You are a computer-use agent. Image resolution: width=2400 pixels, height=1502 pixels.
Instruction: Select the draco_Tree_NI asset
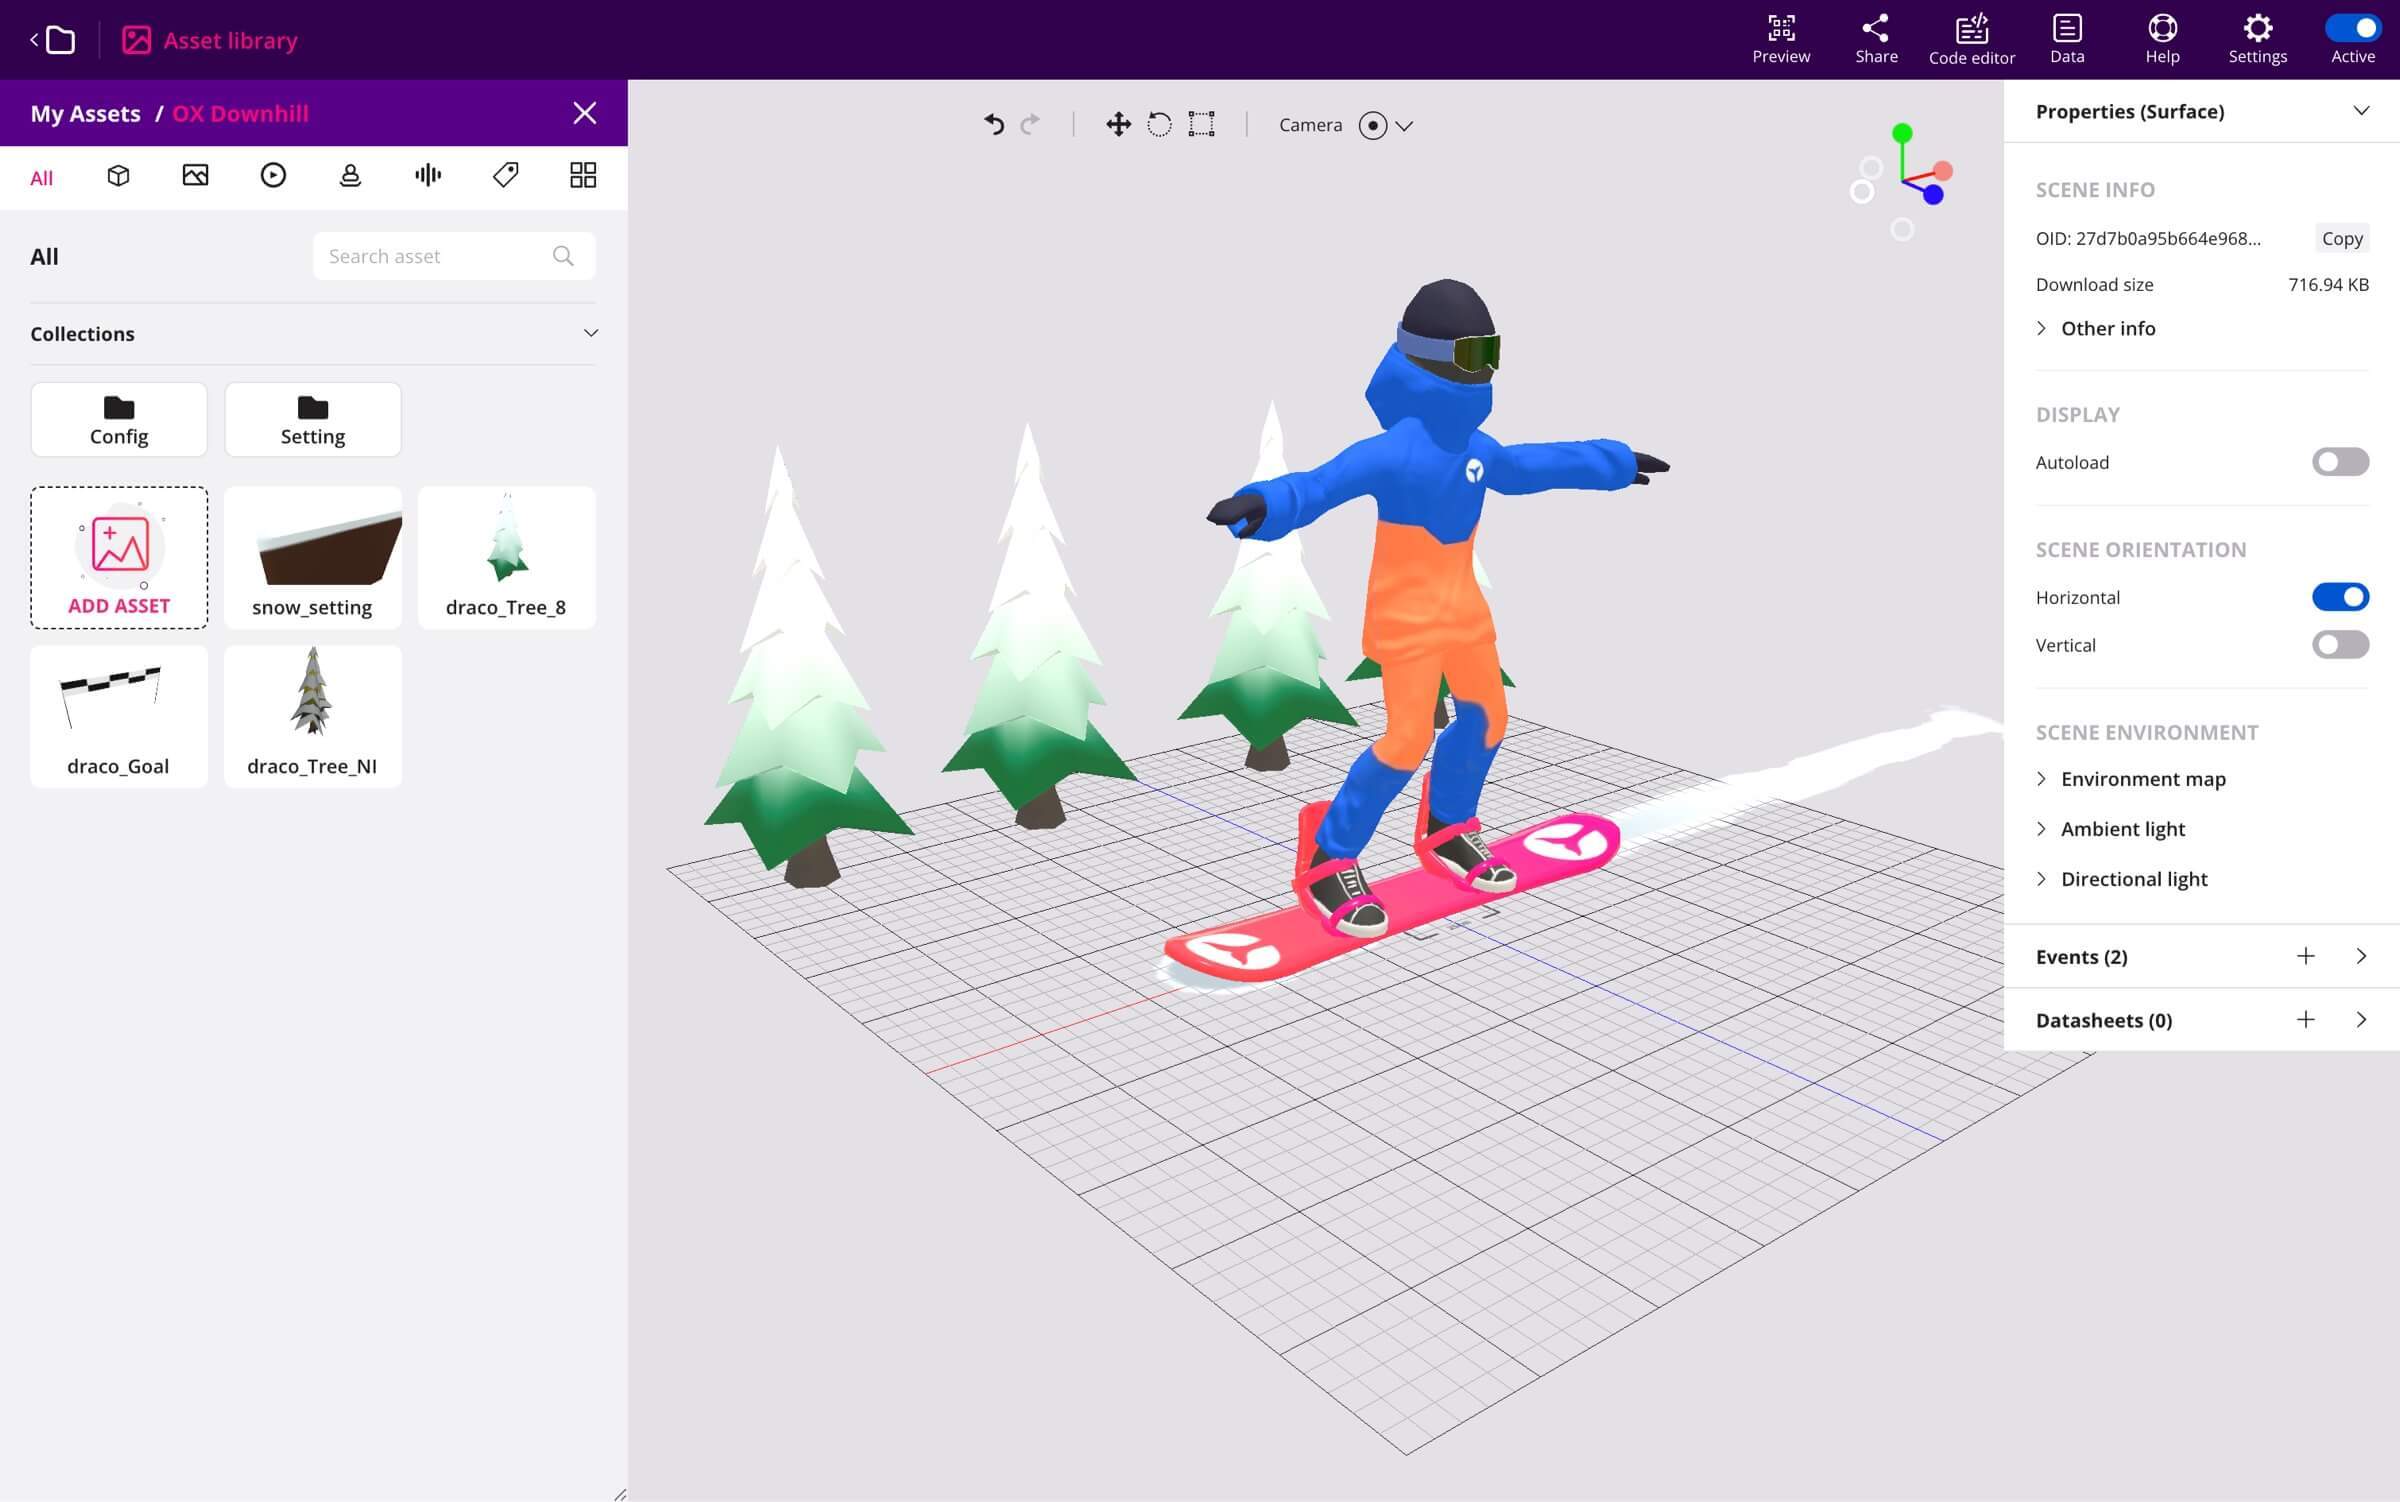coord(313,717)
